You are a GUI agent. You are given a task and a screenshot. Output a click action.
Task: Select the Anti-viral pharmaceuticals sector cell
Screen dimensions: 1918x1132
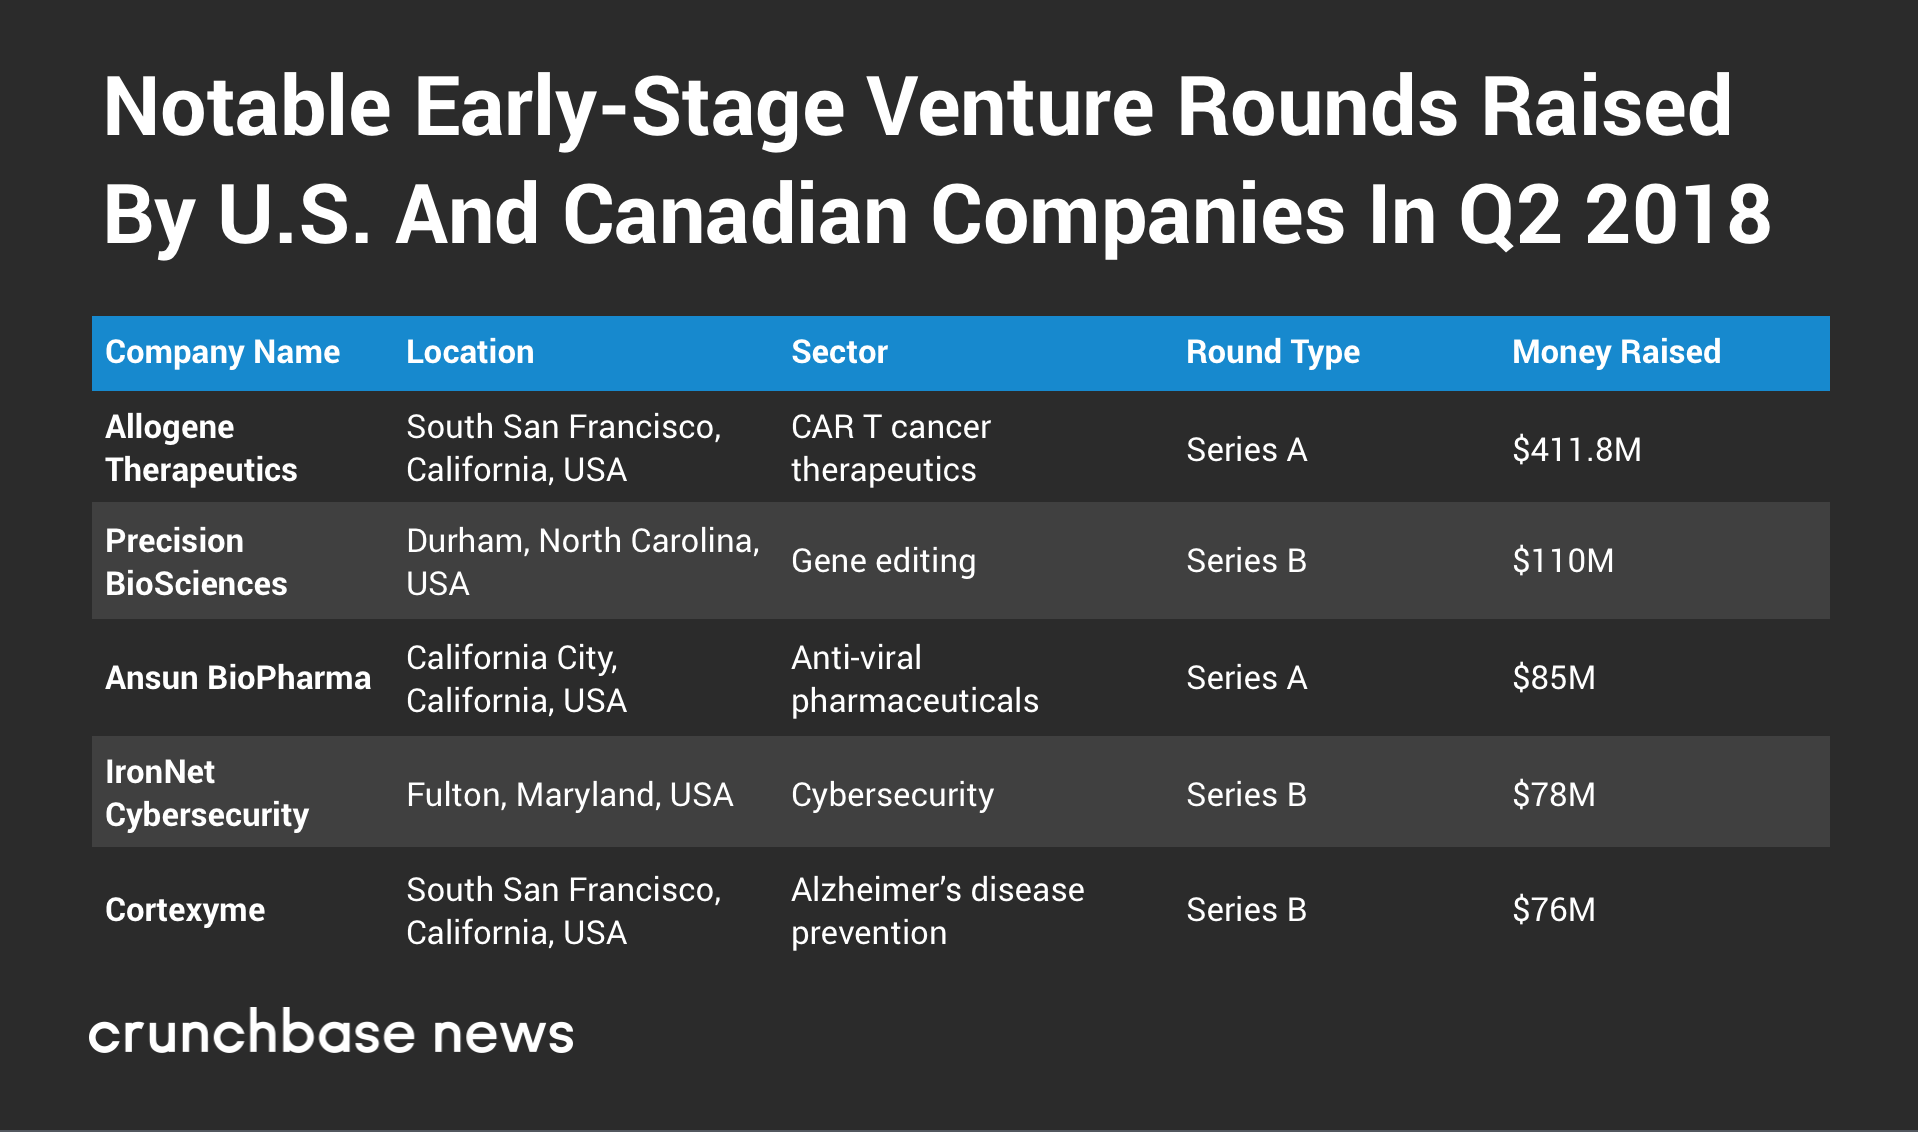tap(914, 679)
